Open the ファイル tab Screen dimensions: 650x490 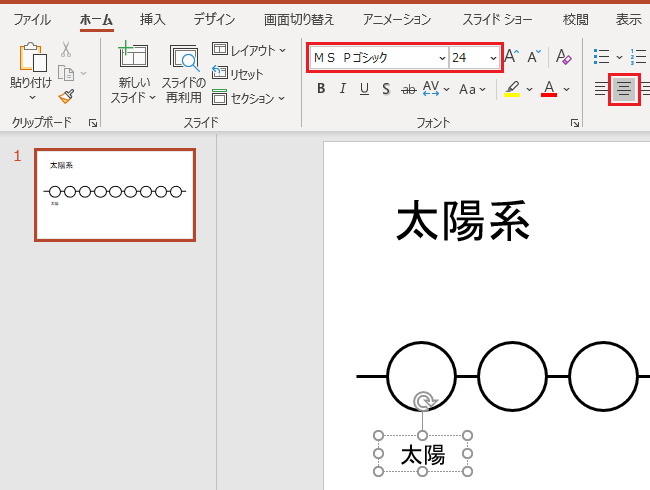pos(32,19)
